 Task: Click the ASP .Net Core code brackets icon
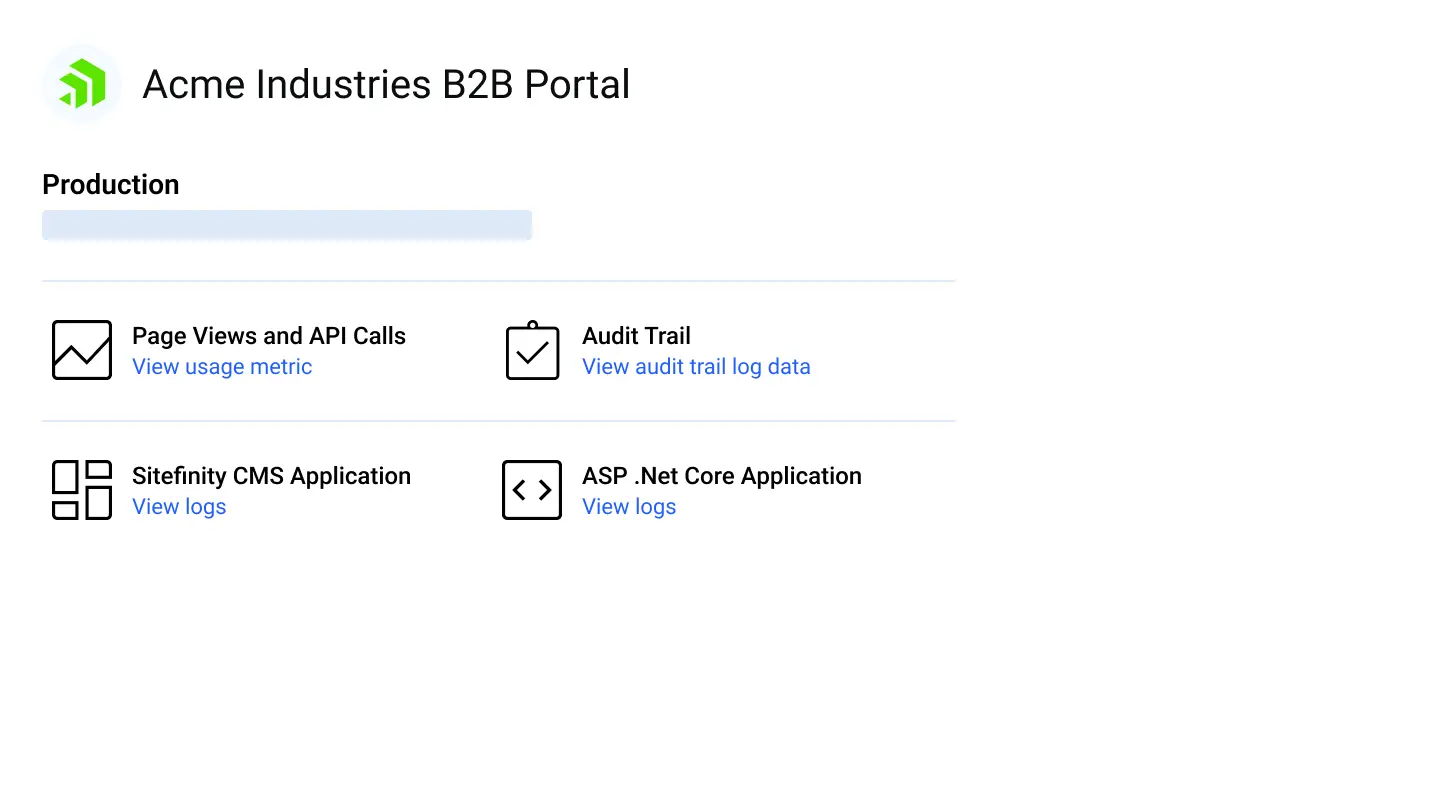532,490
